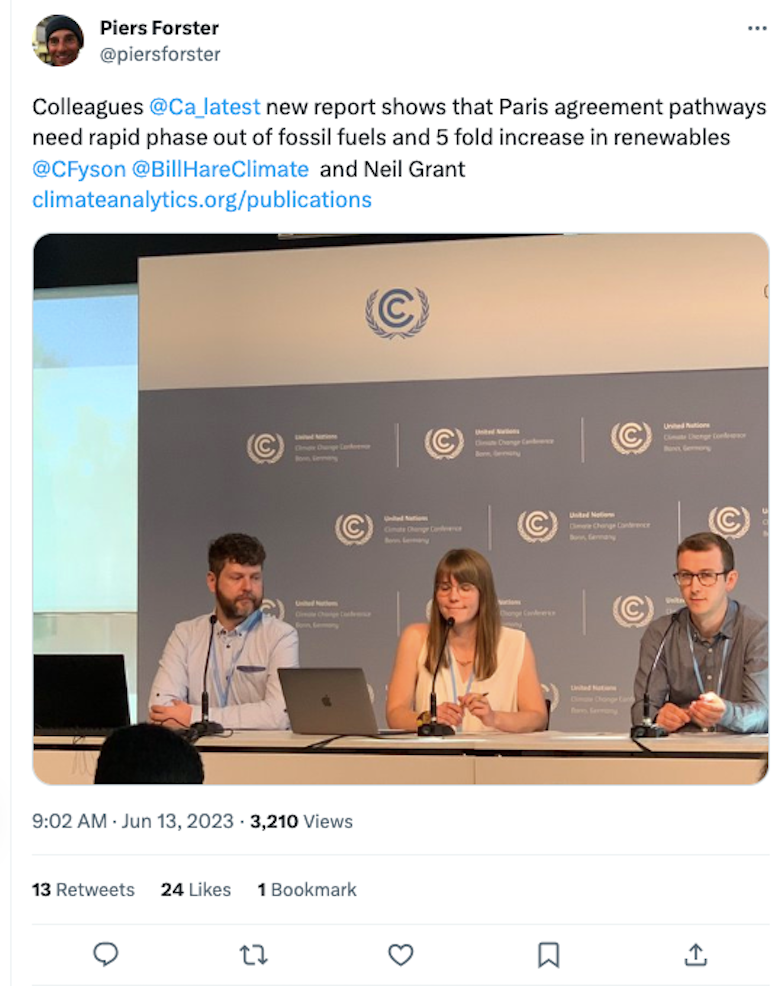Viewport: 780px width, 986px height.
Task: Click the reply speech bubble icon
Action: tap(106, 954)
